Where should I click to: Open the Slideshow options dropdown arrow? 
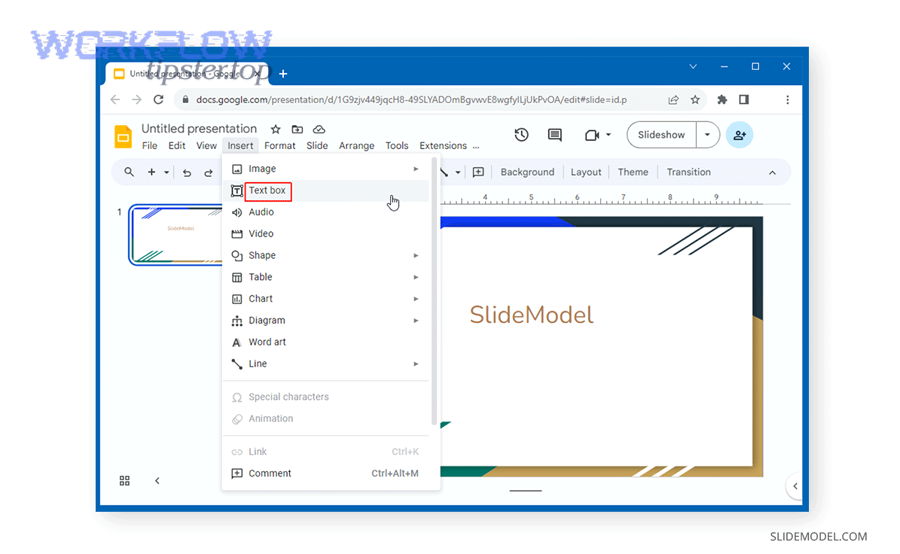click(708, 135)
